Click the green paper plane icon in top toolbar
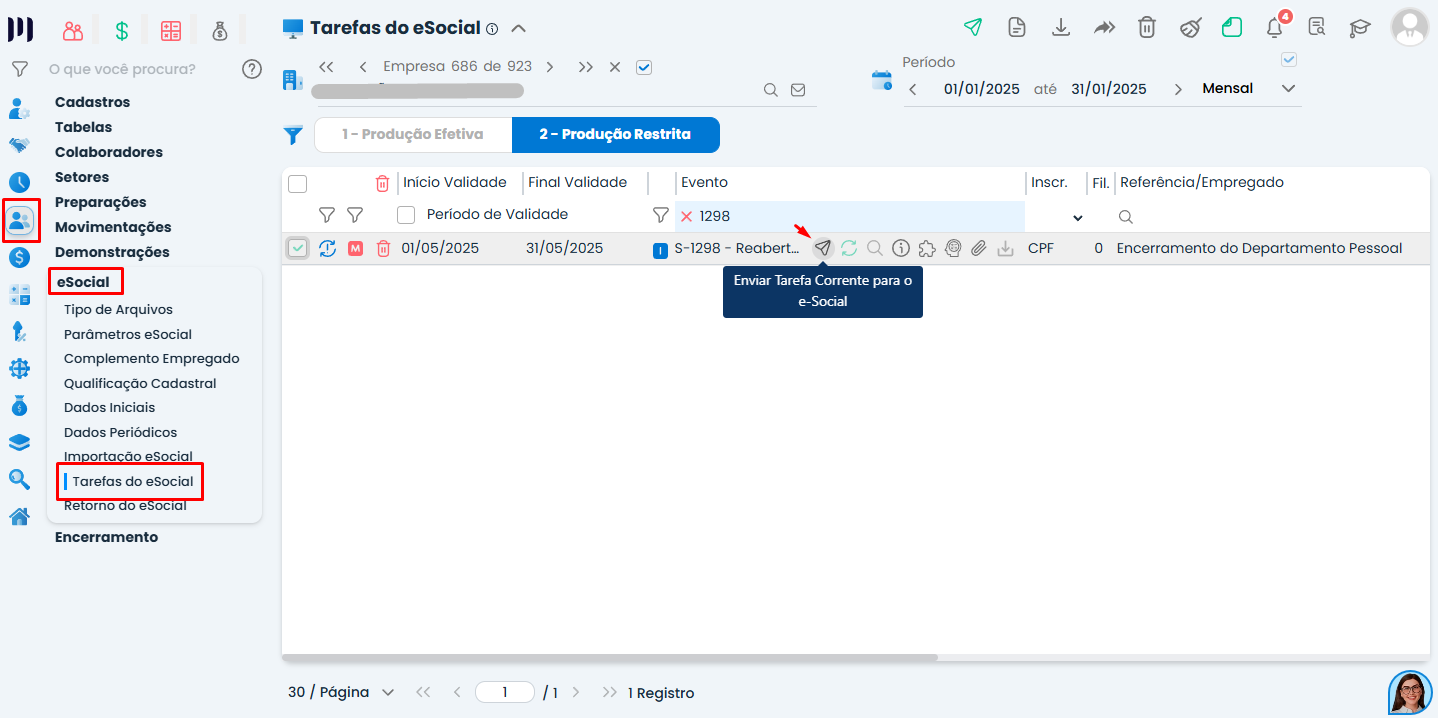 972,28
